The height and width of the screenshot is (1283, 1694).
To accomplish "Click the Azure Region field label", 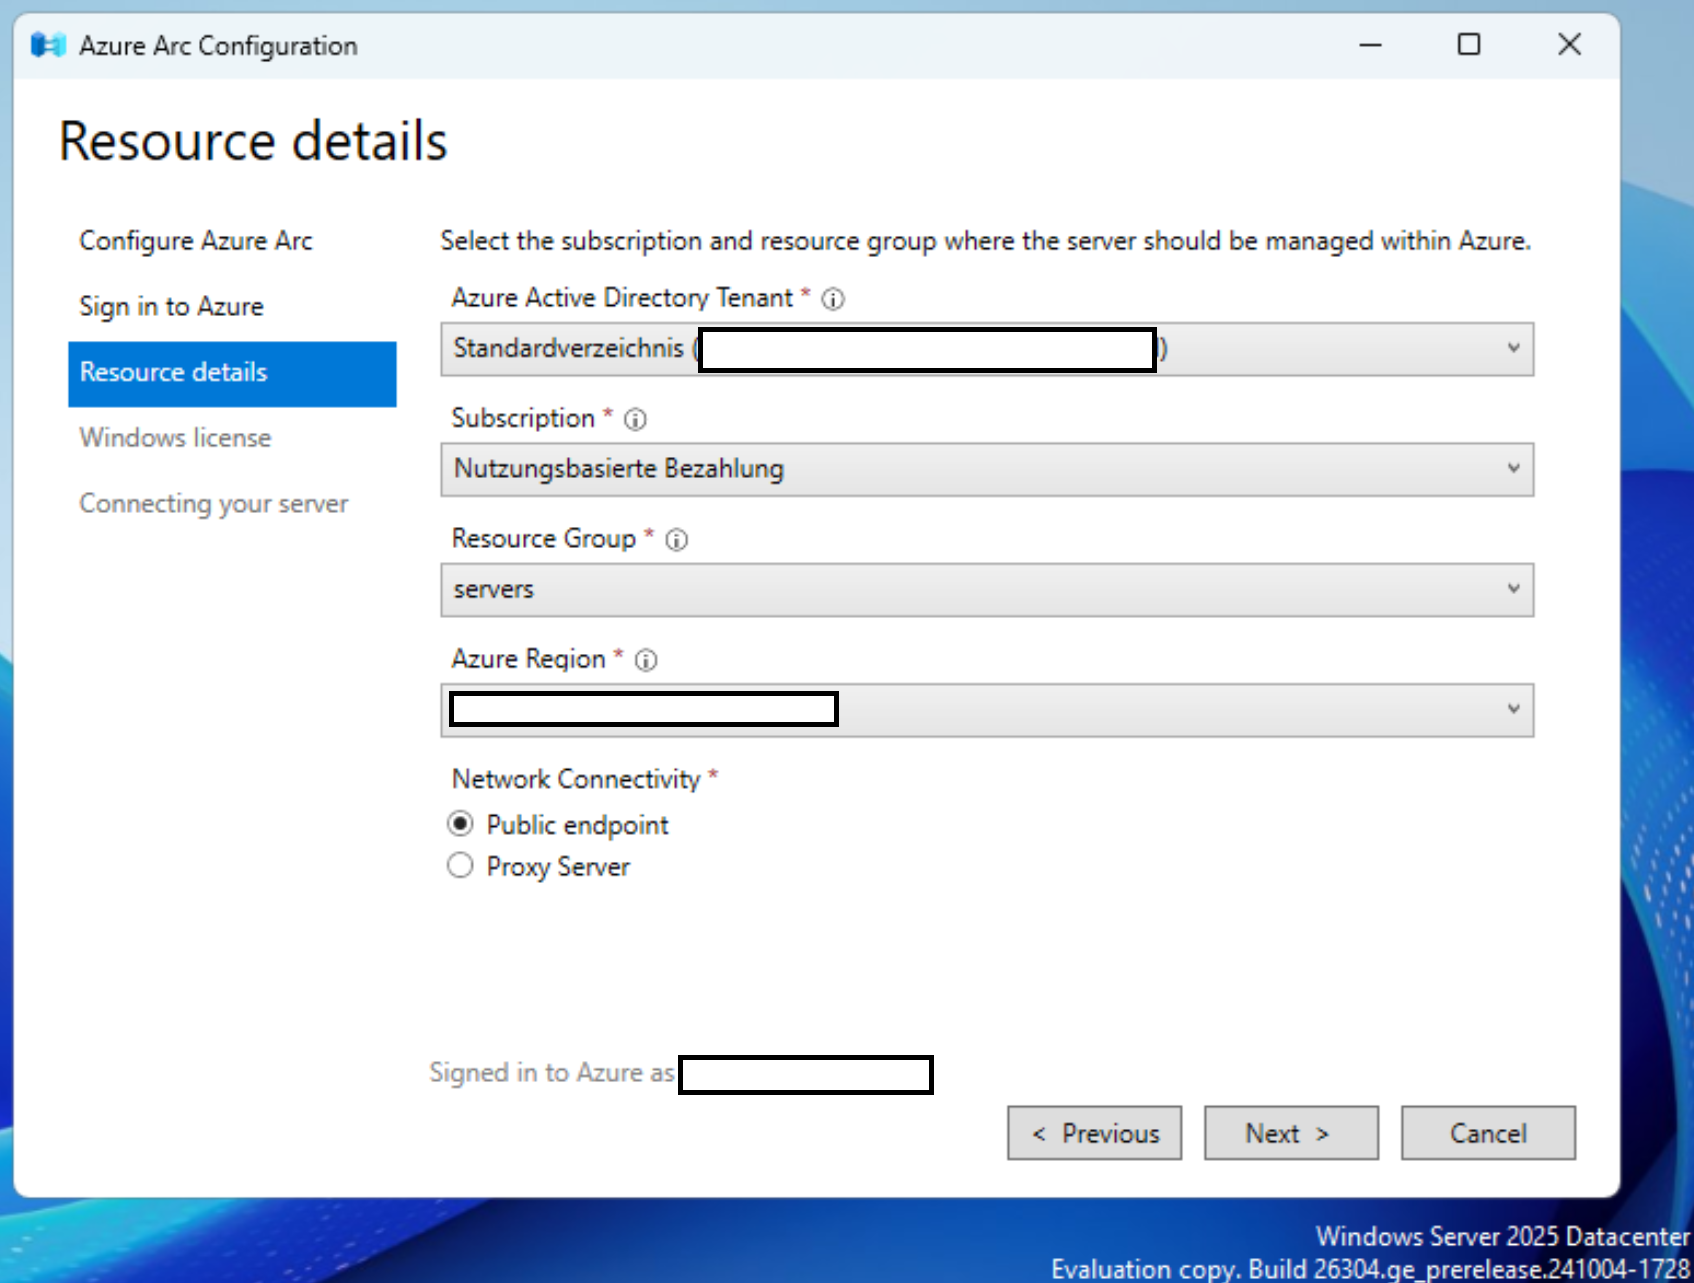I will coord(529,659).
